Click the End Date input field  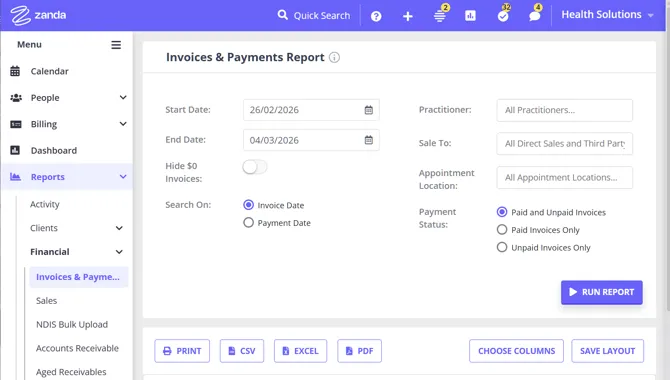[311, 140]
